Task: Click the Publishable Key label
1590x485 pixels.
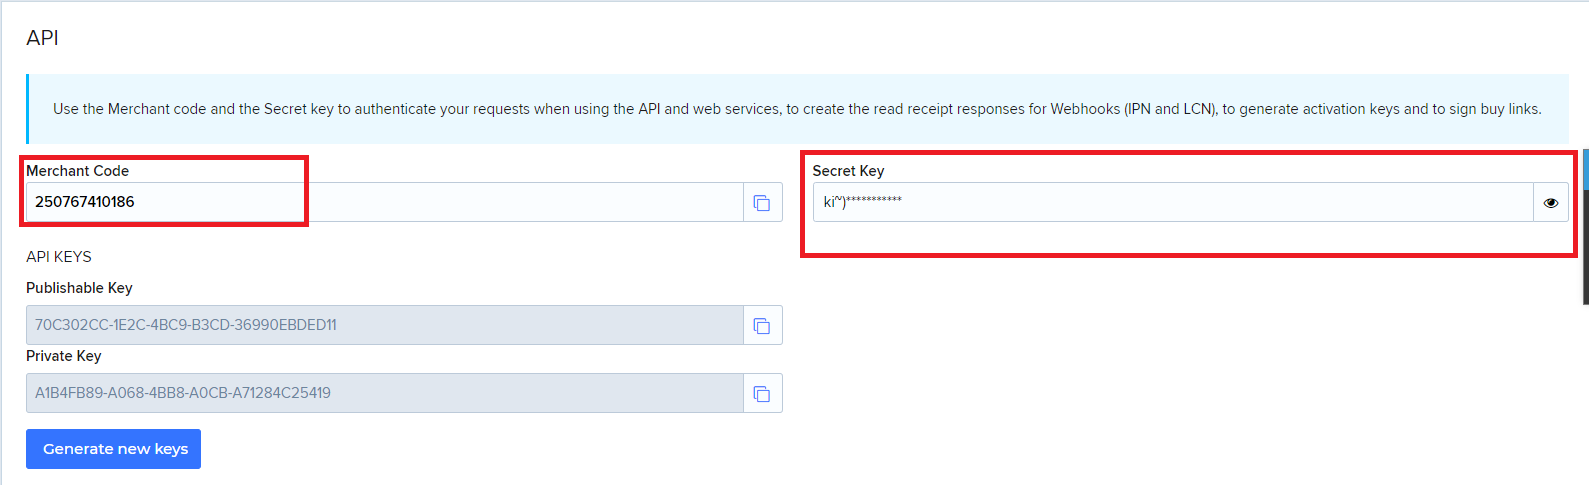Action: coord(79,288)
